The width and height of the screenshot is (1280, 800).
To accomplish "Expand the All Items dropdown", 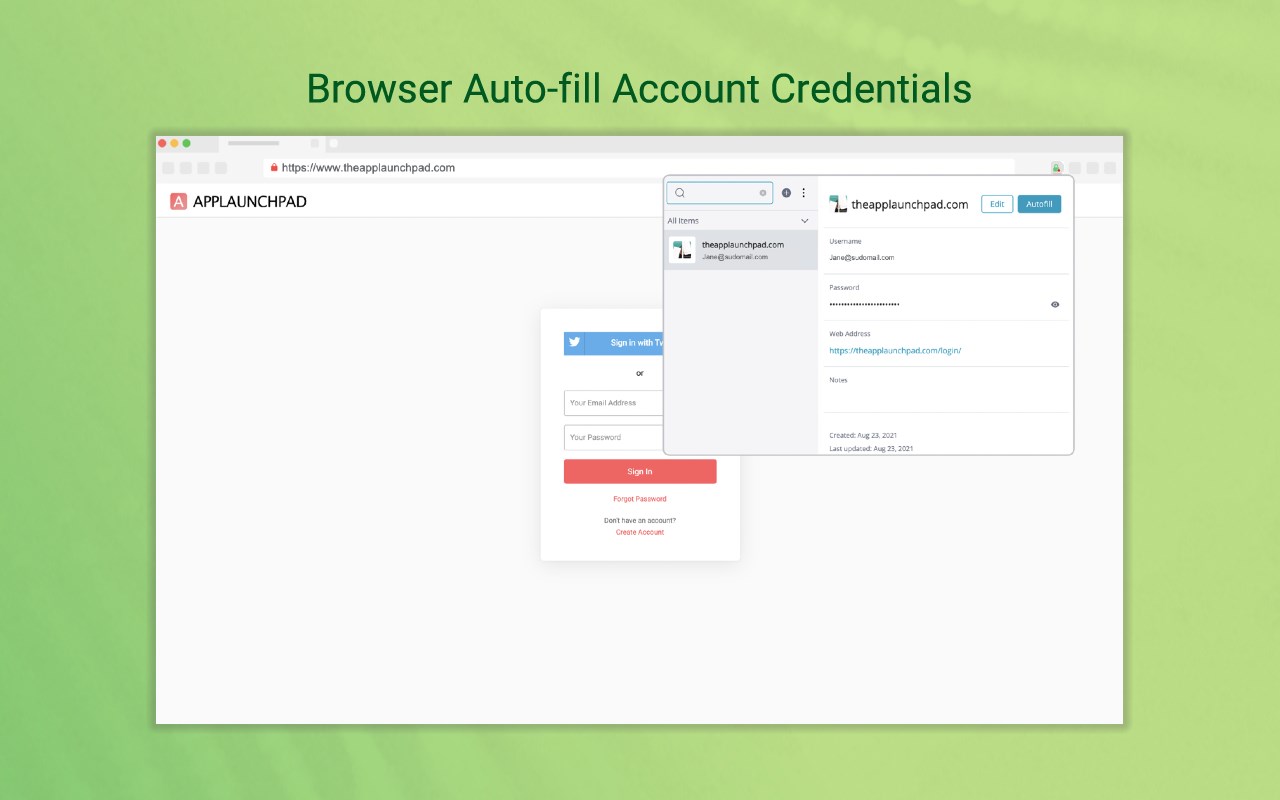I will [805, 221].
